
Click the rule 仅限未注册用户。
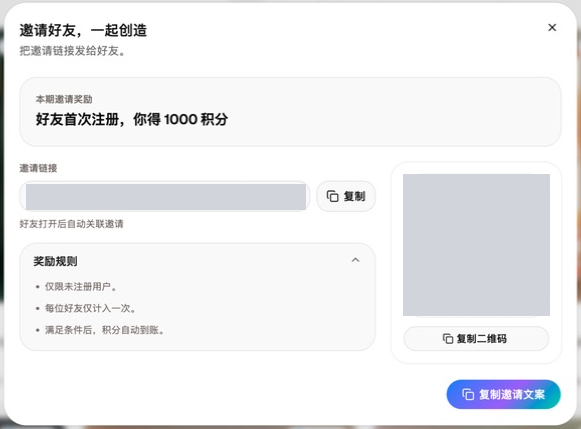pos(81,287)
